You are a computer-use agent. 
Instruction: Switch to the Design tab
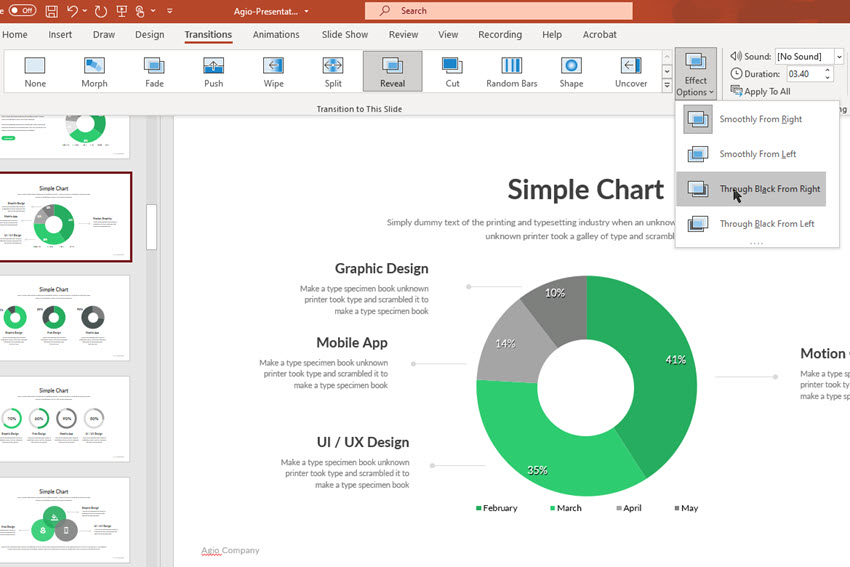pyautogui.click(x=150, y=34)
